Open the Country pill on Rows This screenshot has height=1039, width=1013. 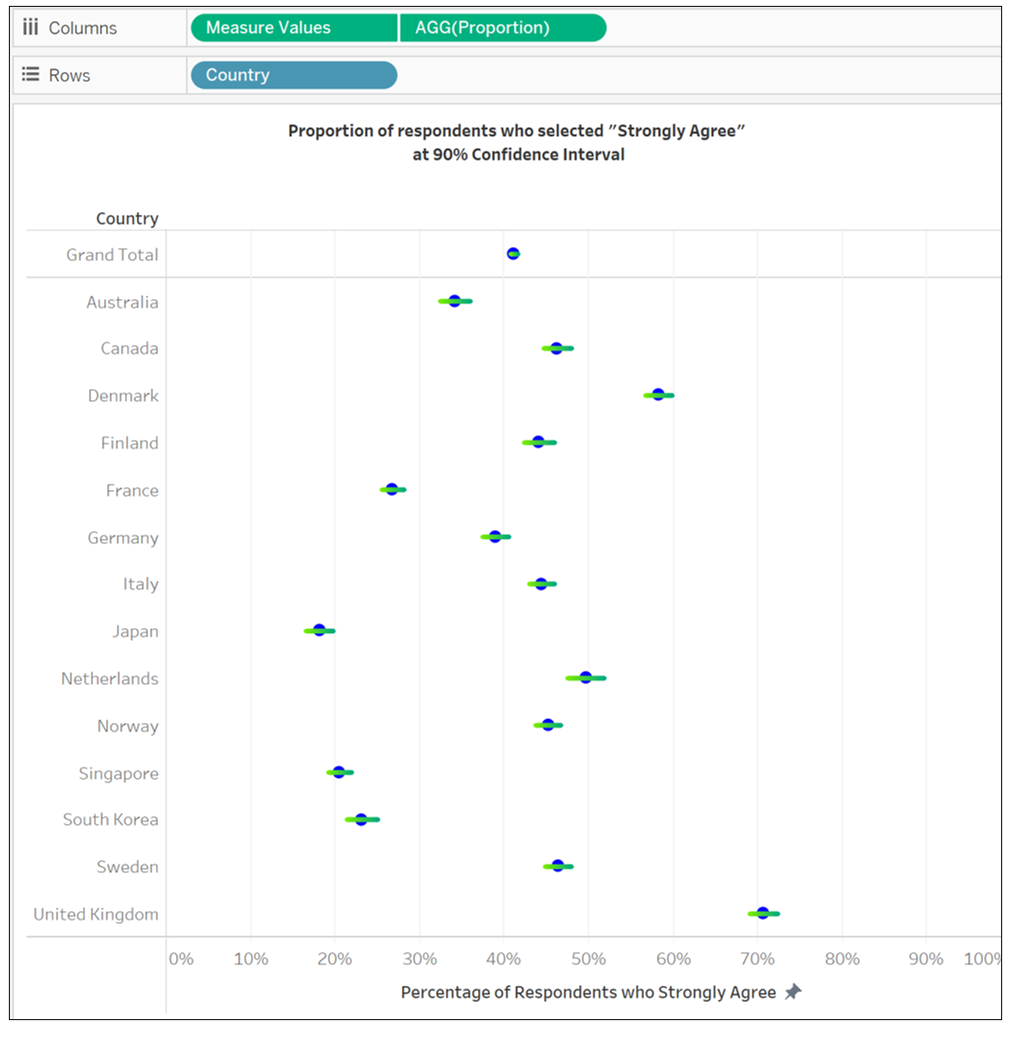point(292,75)
